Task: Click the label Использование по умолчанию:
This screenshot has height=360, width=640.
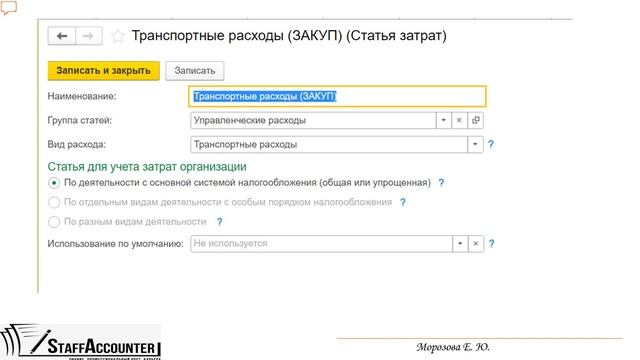Action: coord(116,244)
